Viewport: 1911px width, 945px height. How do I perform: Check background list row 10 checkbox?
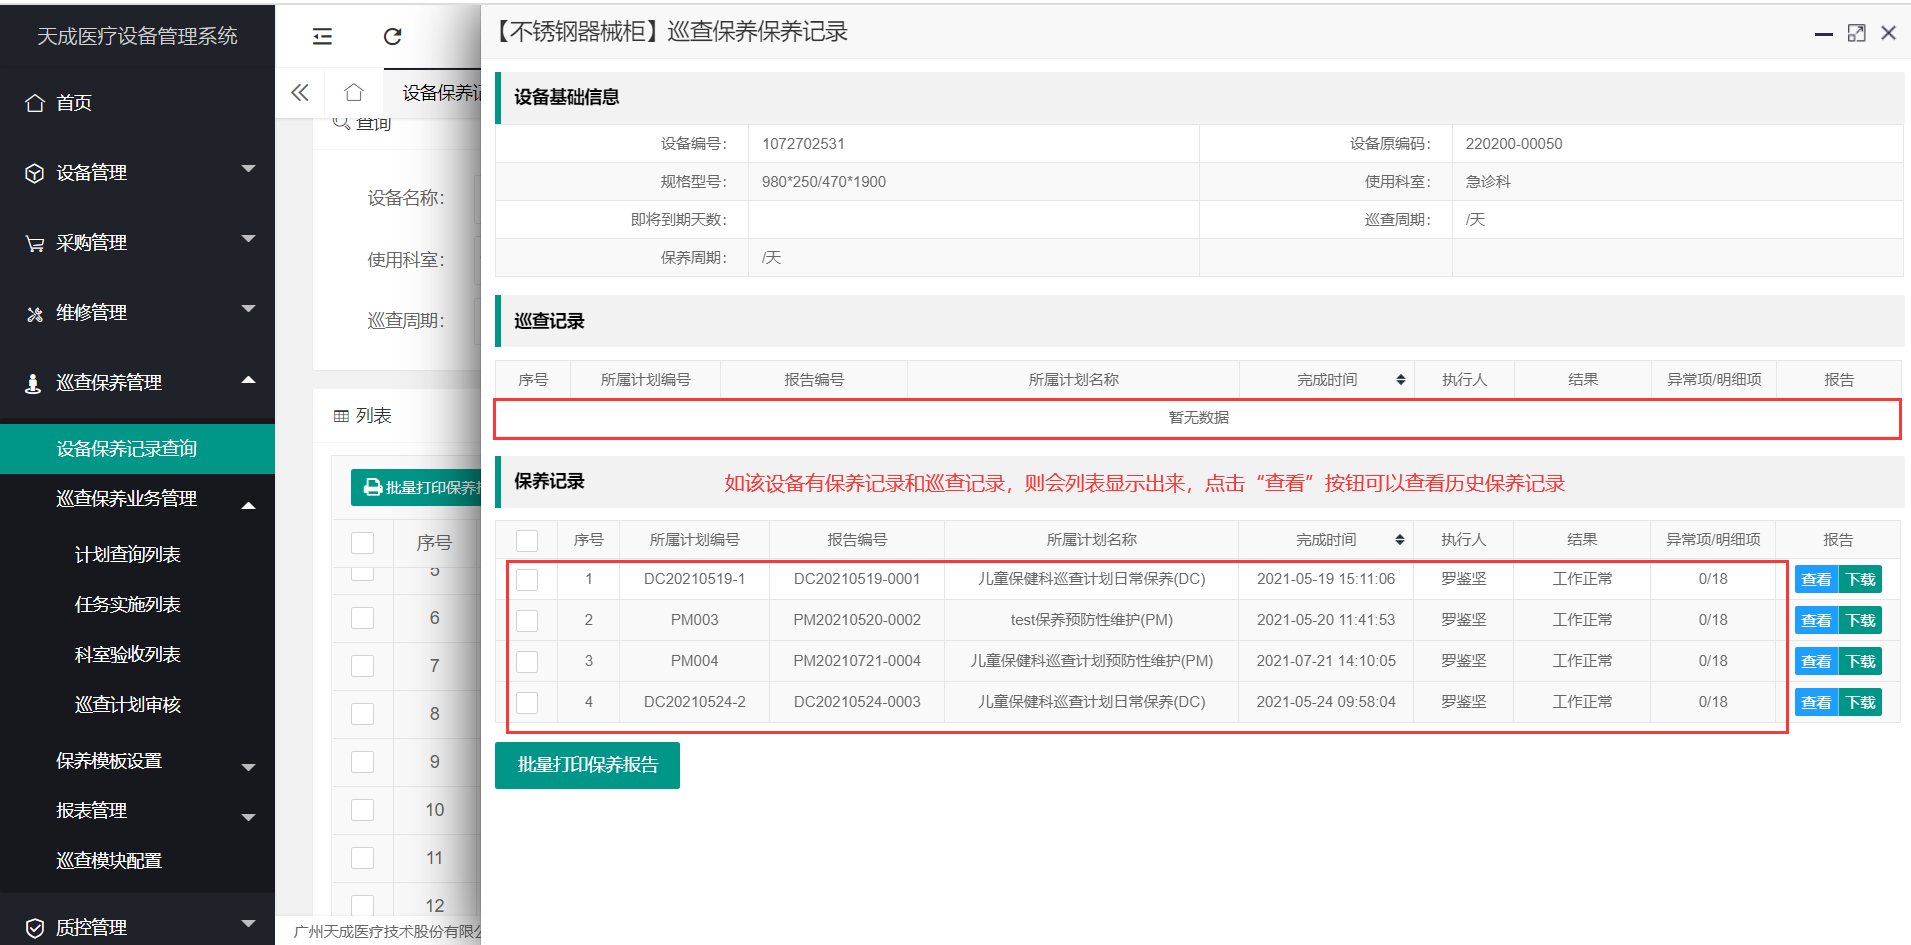(363, 810)
